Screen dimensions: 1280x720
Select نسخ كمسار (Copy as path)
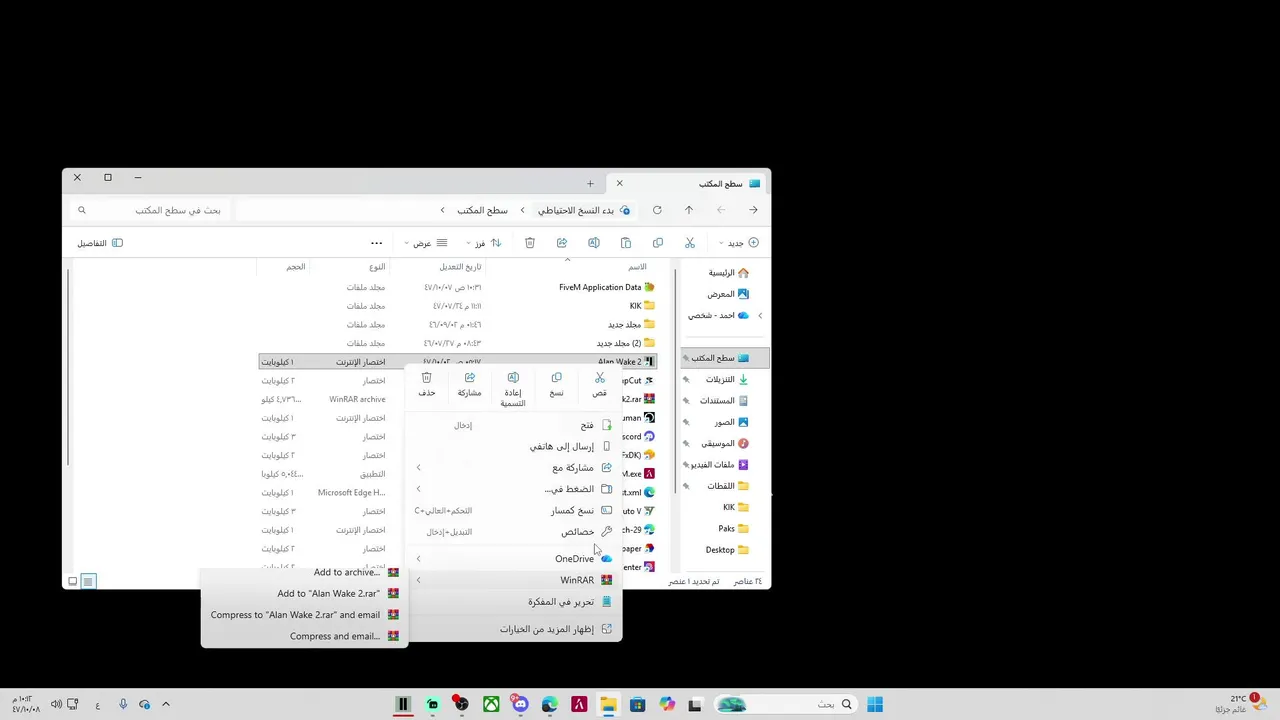514,510
